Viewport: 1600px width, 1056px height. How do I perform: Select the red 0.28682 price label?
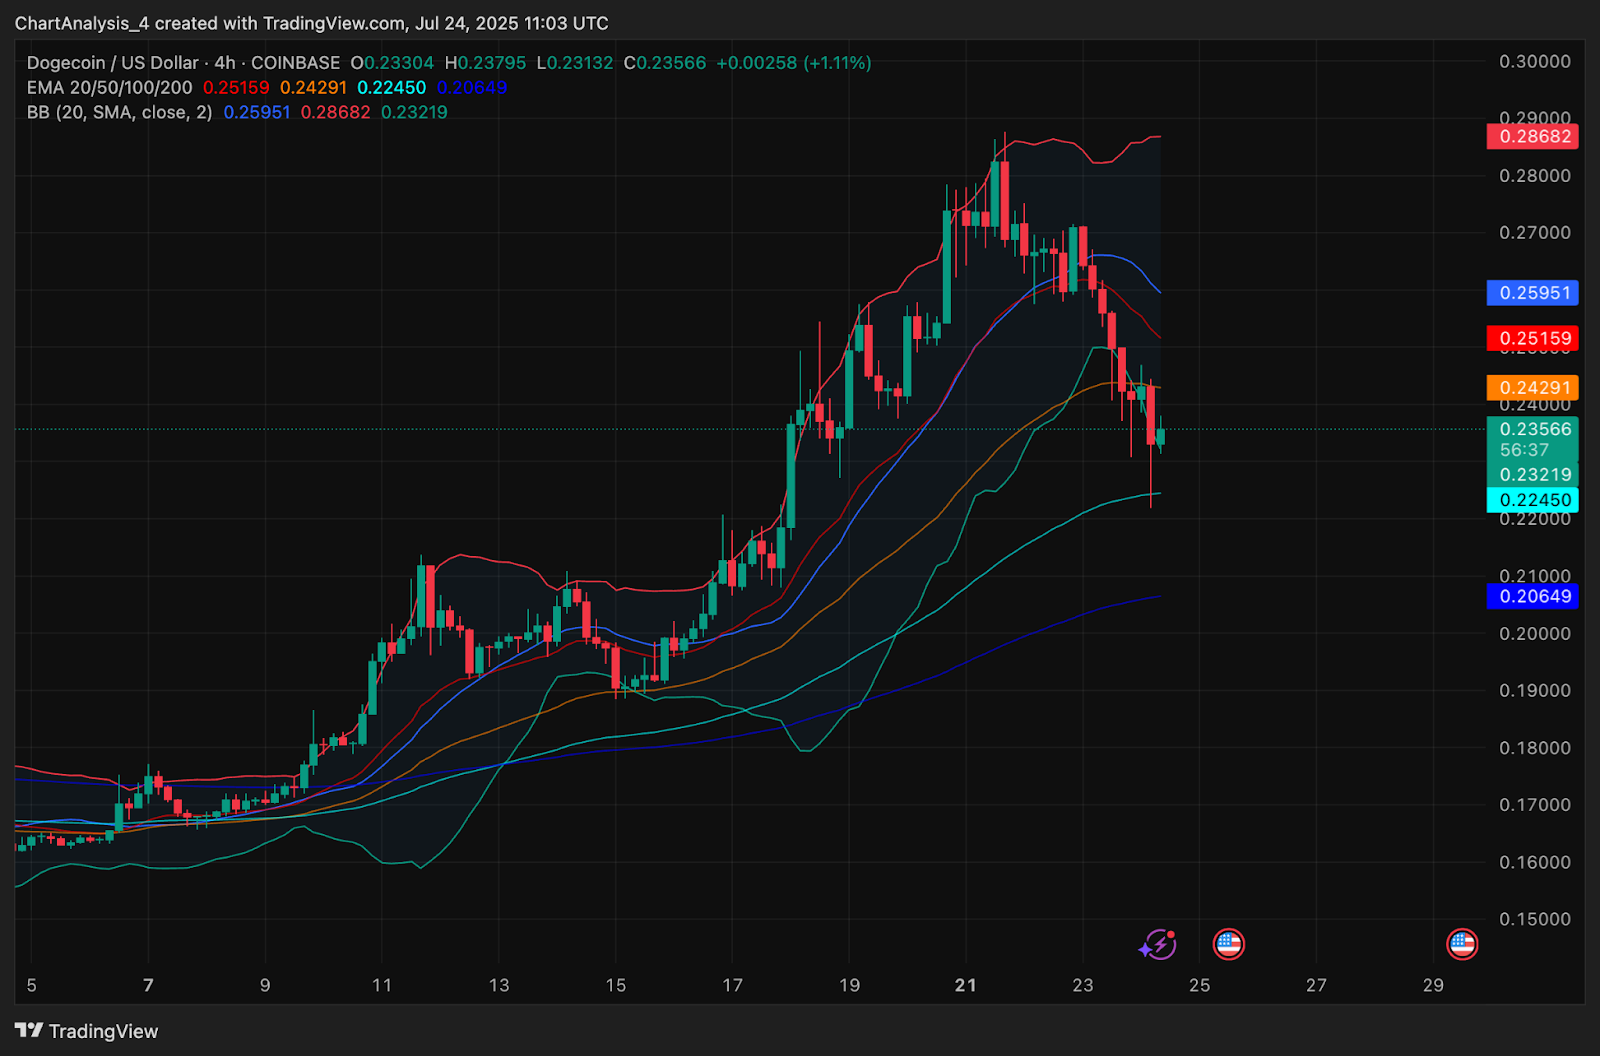point(1532,136)
